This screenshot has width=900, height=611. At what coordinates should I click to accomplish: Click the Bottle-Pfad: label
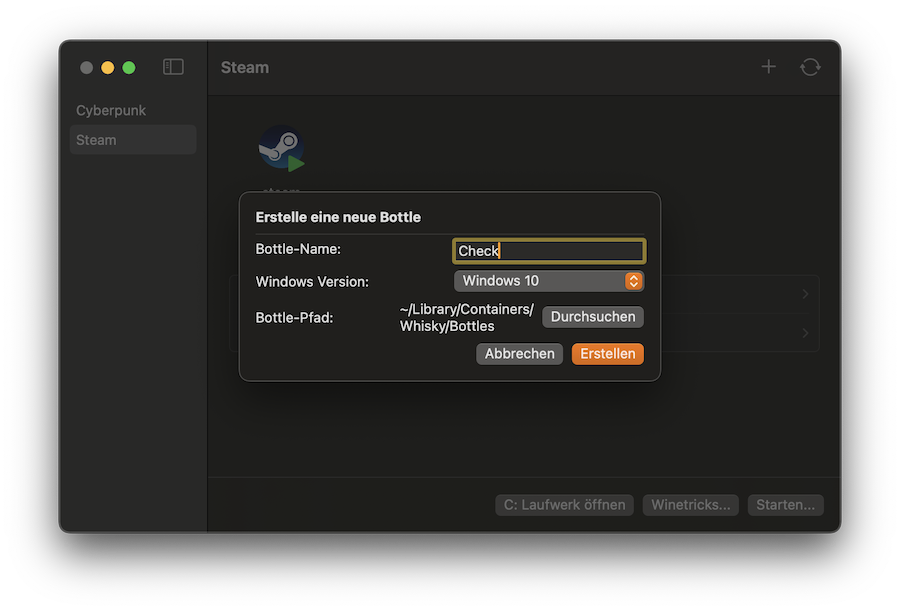[x=294, y=318]
